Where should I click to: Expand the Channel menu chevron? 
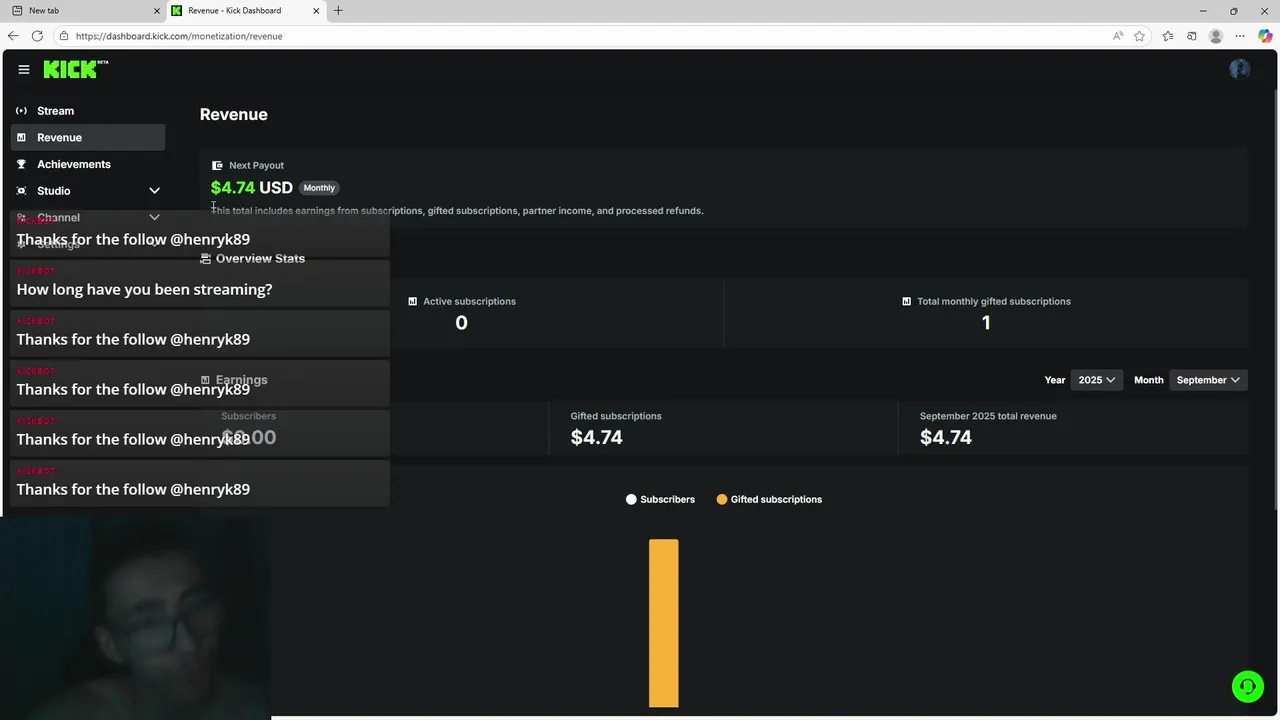[154, 217]
